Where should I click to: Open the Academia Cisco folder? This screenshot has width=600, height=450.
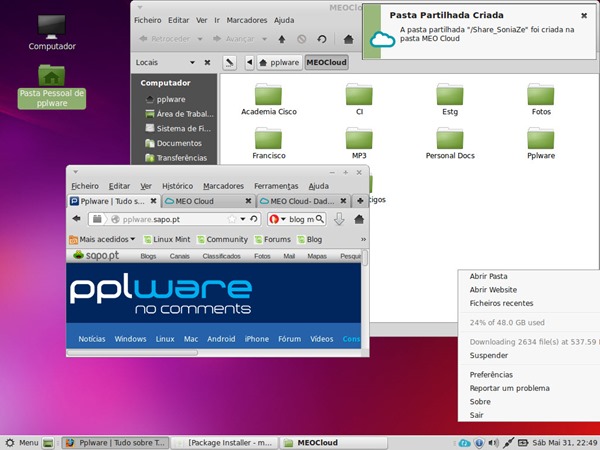pos(269,99)
